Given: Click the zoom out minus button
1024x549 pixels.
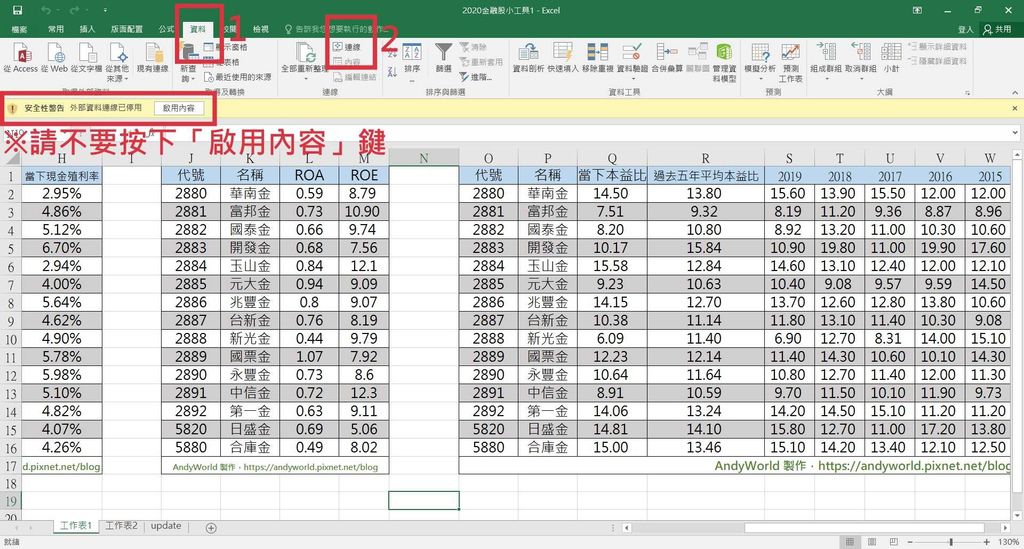Looking at the screenshot, I should pos(910,542).
